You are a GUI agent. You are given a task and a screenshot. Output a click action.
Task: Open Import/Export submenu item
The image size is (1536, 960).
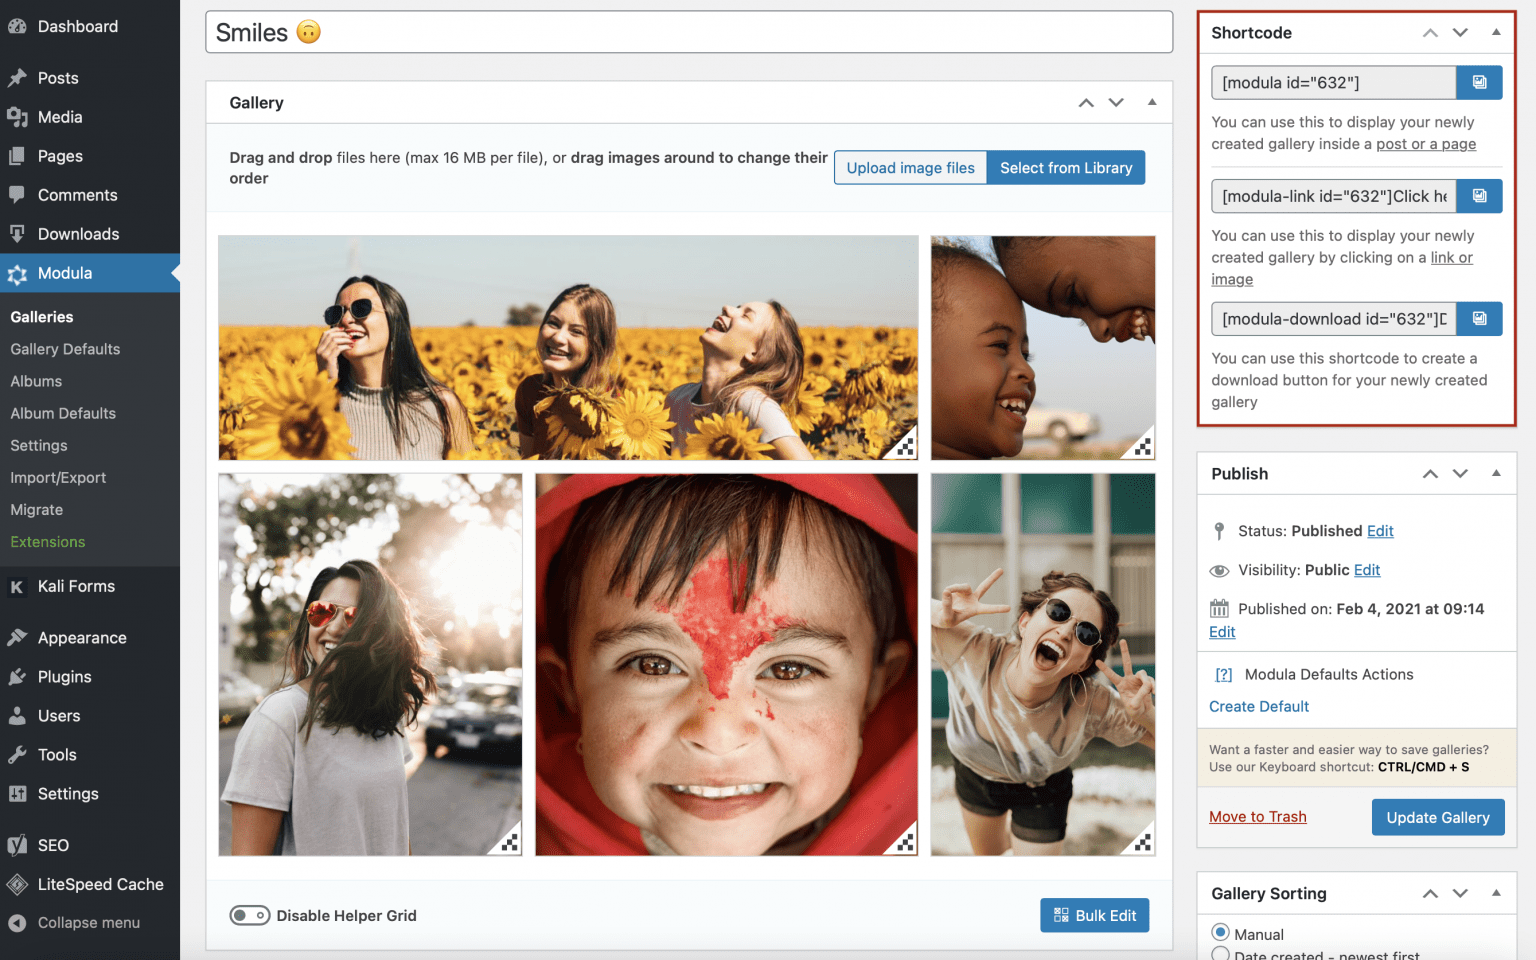tap(58, 478)
